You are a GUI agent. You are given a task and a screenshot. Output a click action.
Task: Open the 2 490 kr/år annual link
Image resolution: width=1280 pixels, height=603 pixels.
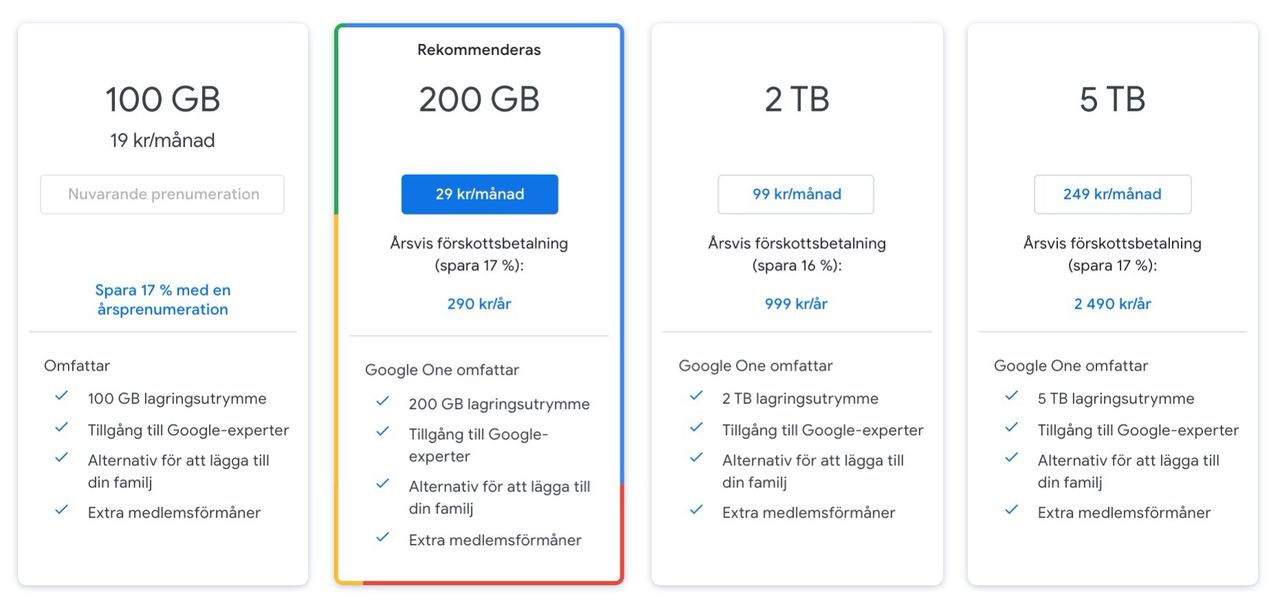[x=1112, y=303]
